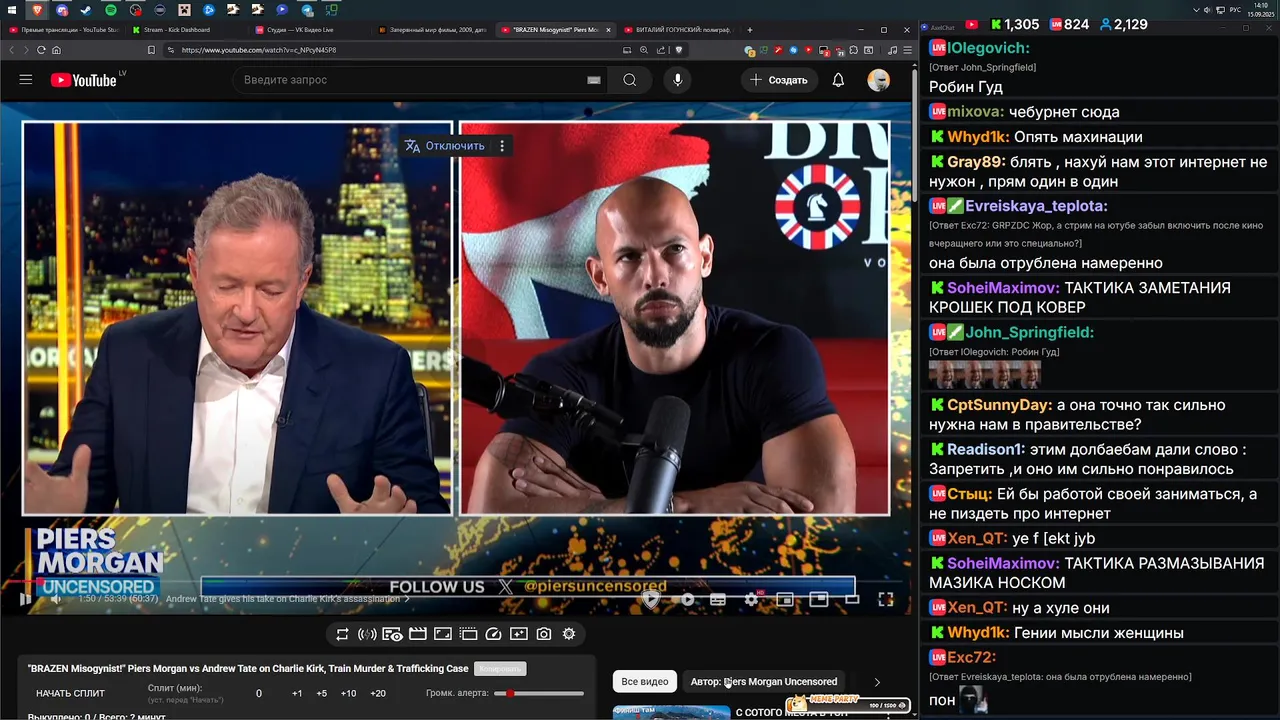Add +20 minutes to the split
This screenshot has height=720, width=1280.
point(378,693)
